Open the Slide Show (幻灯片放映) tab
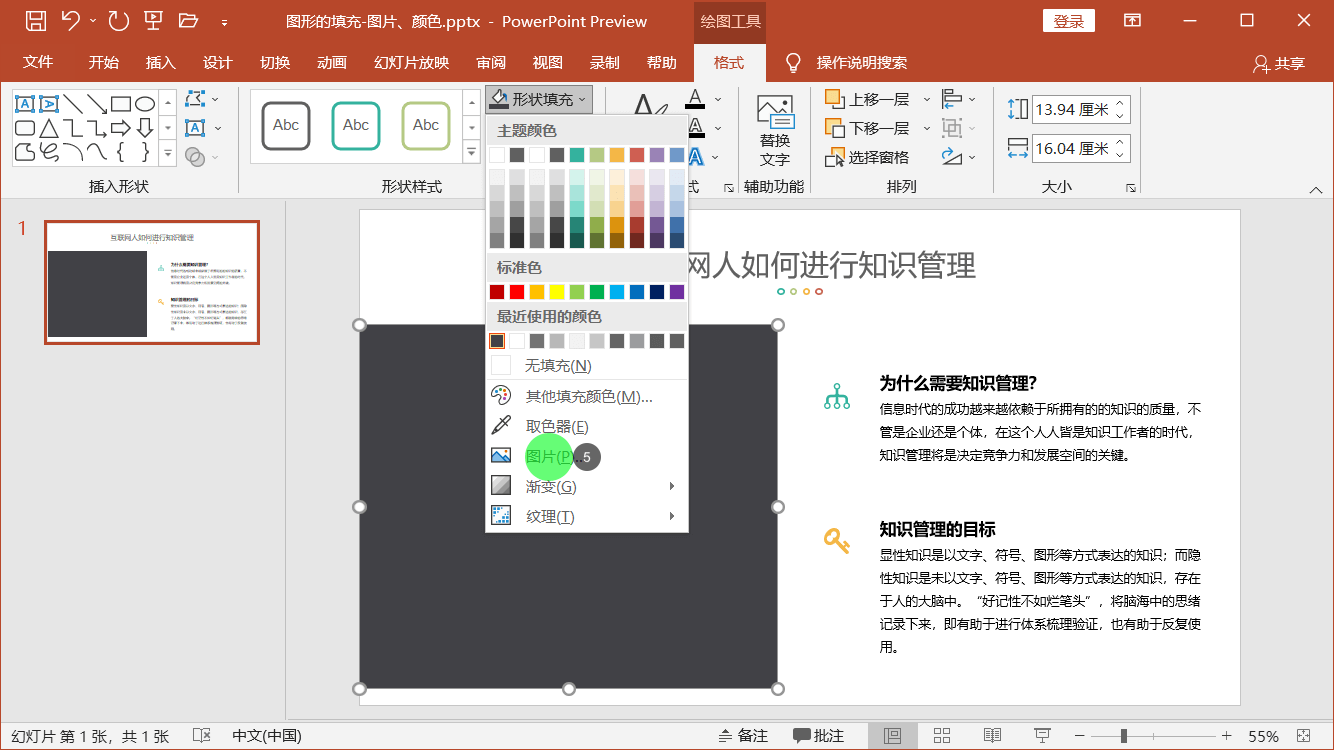This screenshot has width=1334, height=750. 411,62
